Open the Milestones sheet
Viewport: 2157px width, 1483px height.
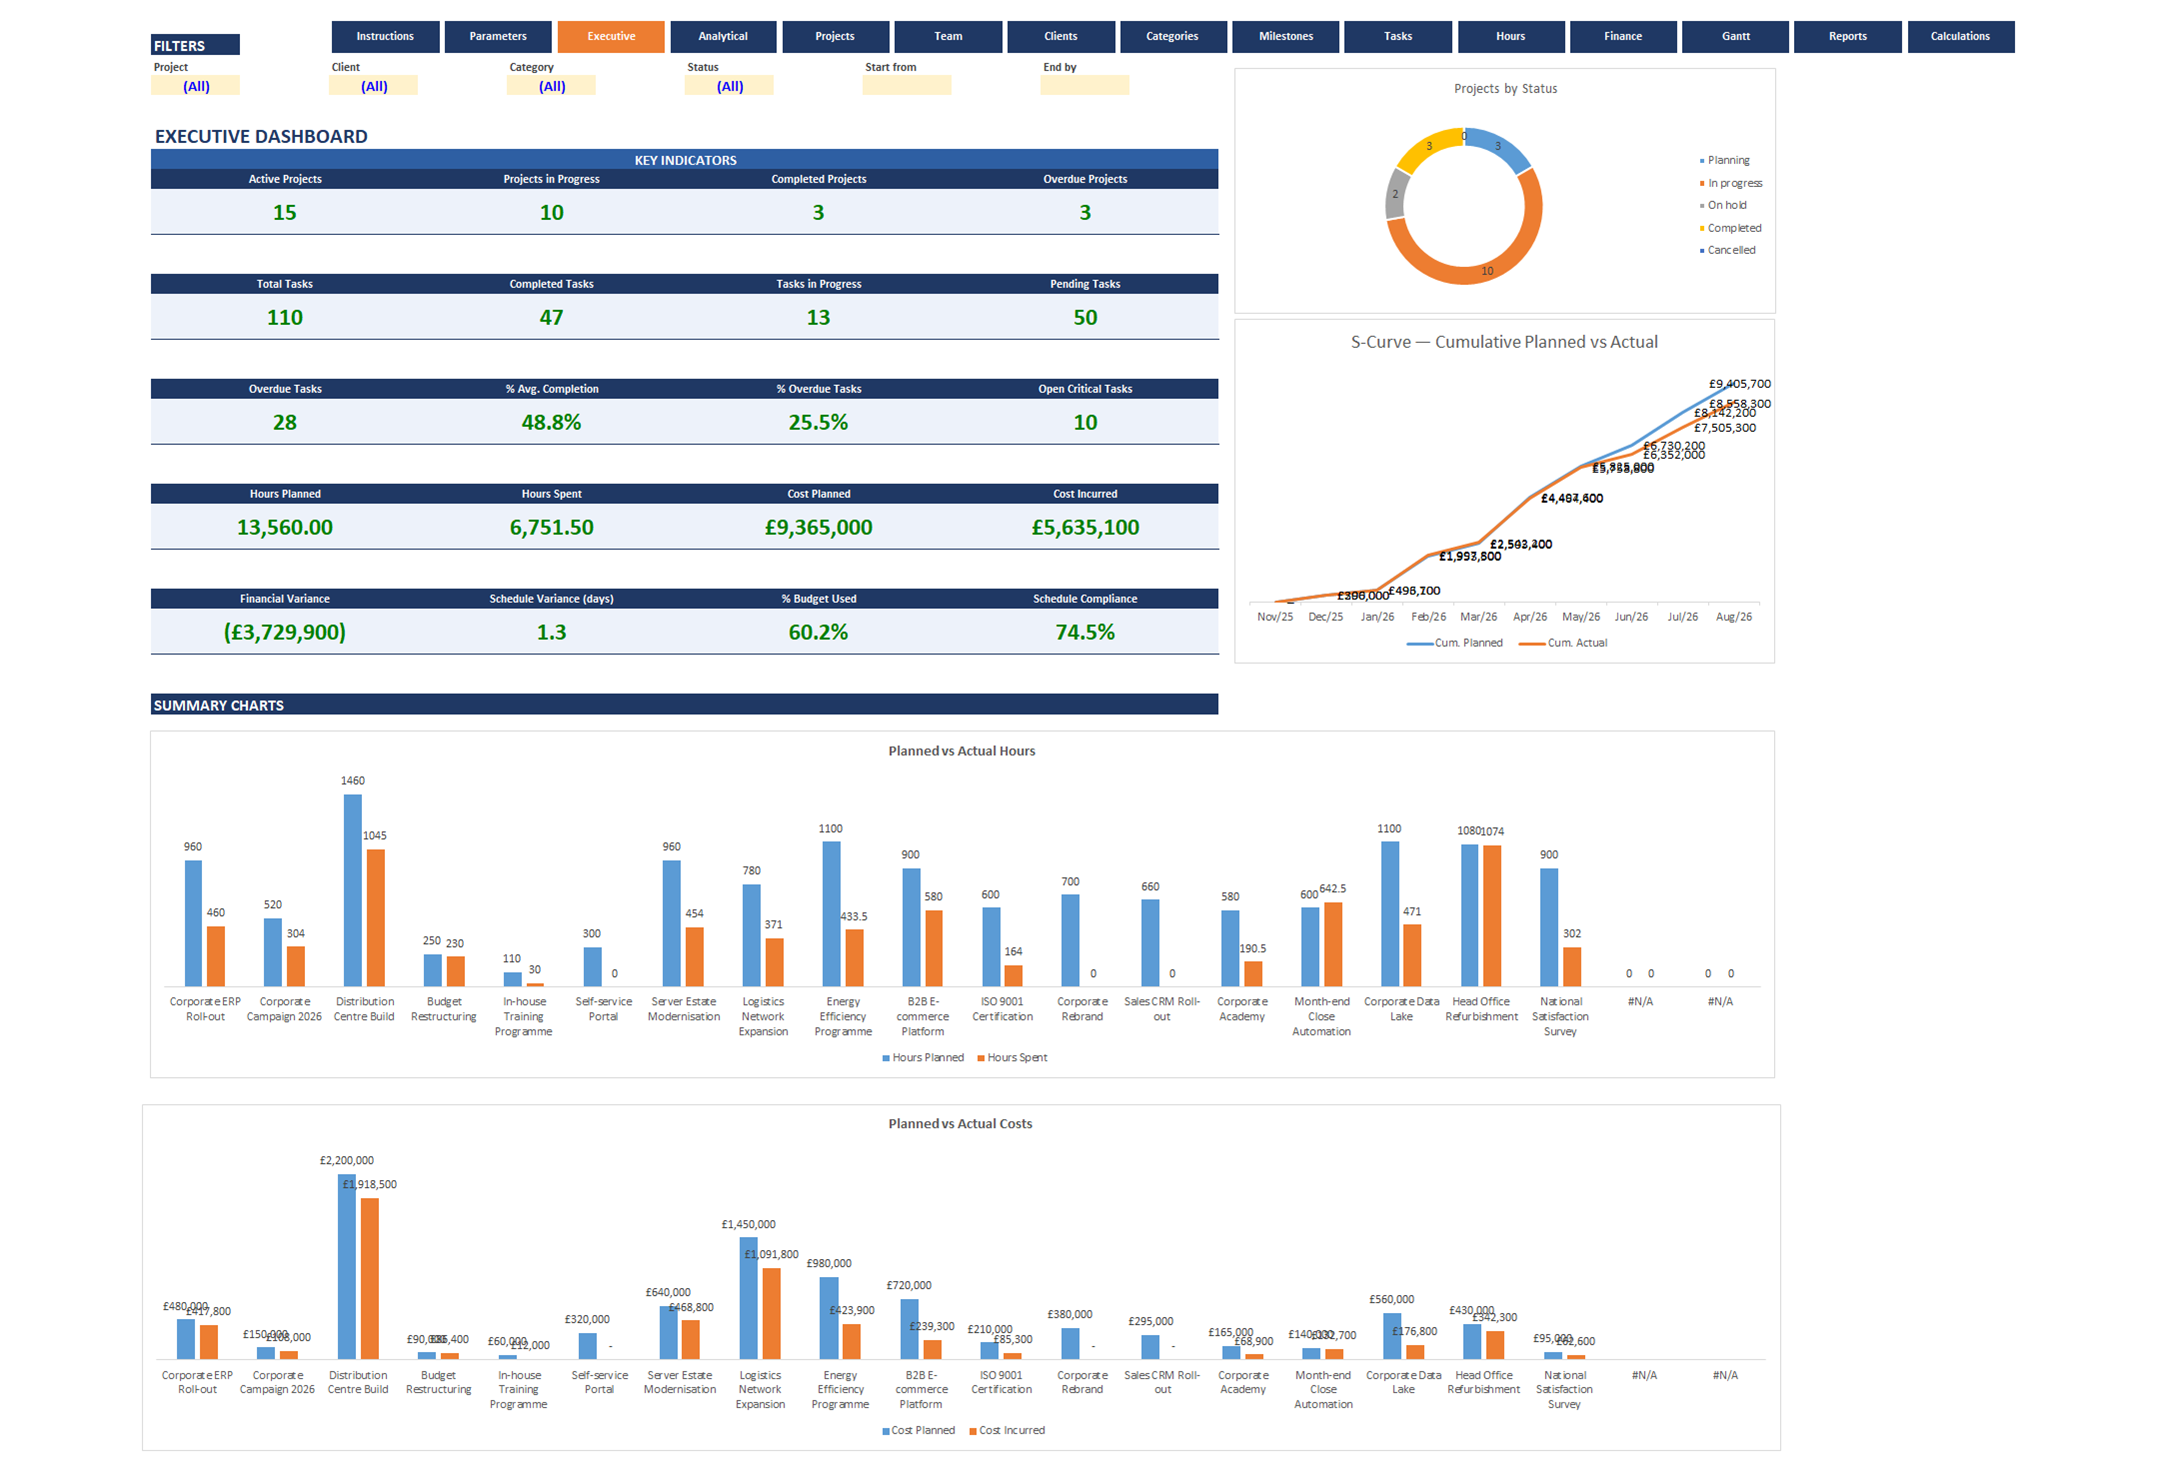point(1286,37)
